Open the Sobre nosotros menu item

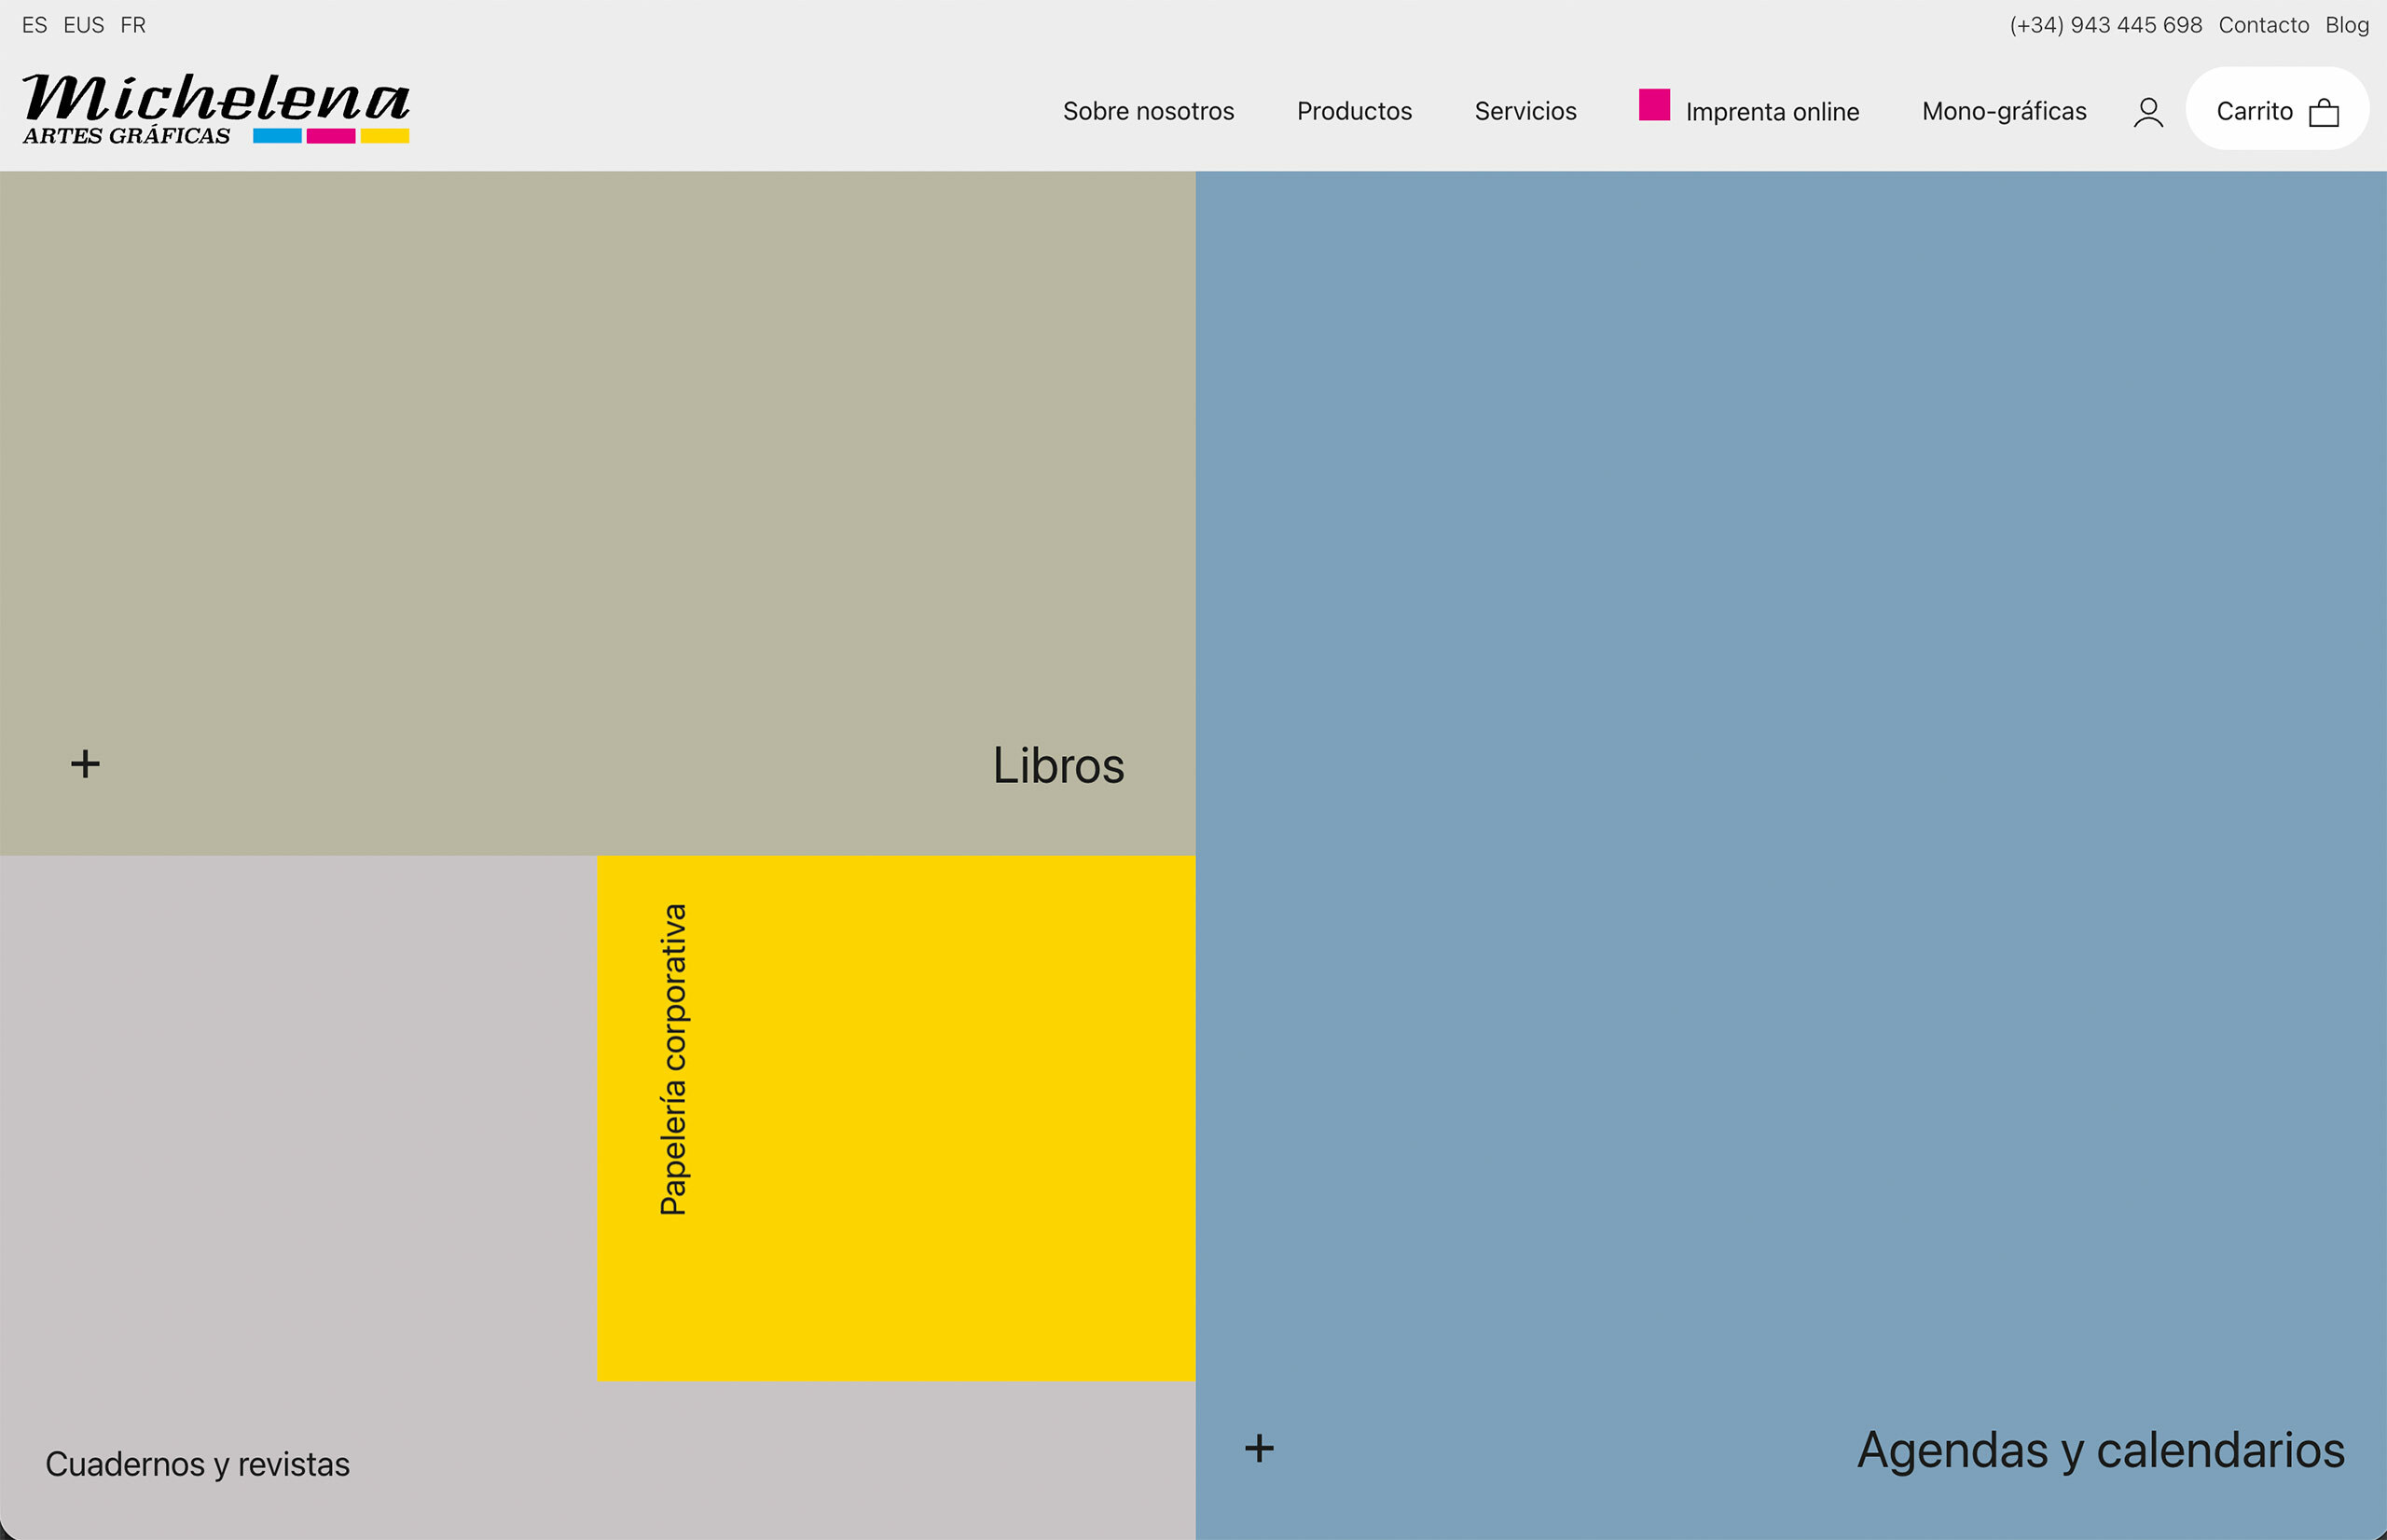[1147, 111]
